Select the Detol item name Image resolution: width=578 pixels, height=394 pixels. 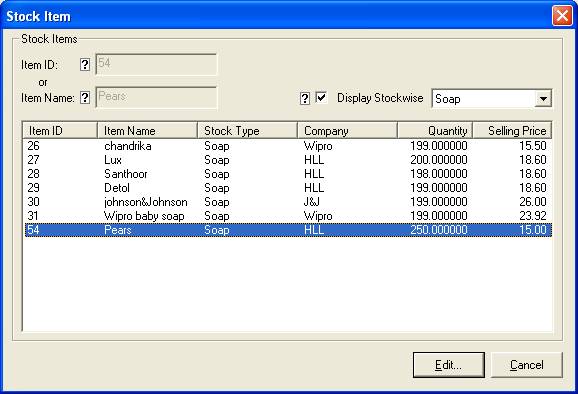pos(117,188)
